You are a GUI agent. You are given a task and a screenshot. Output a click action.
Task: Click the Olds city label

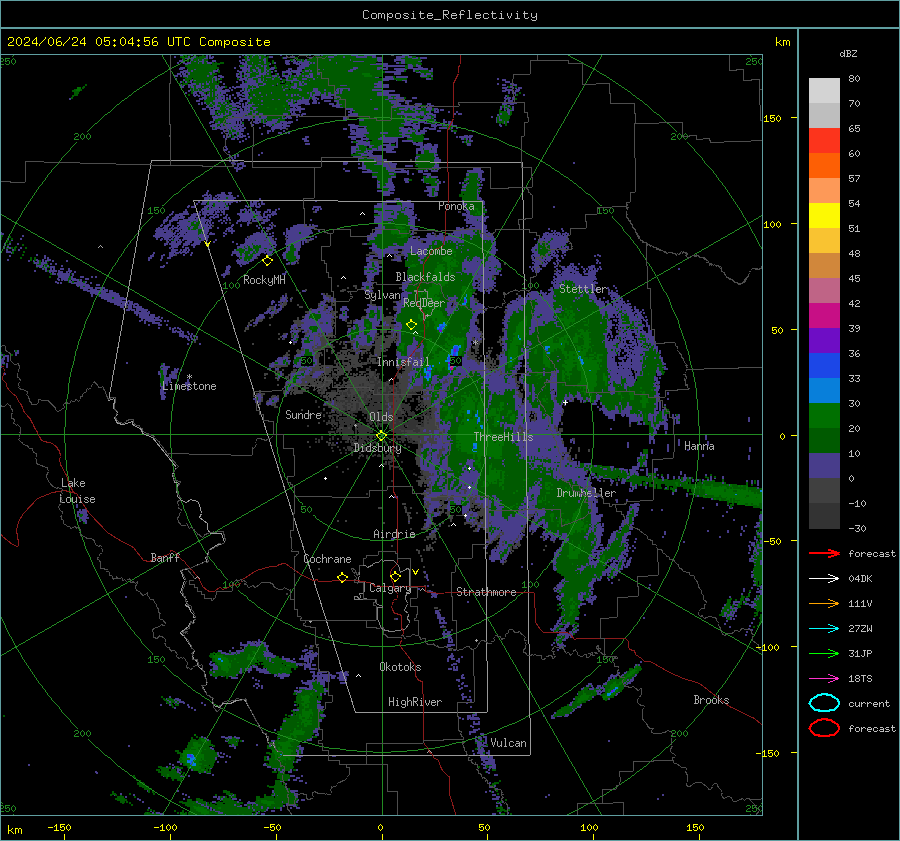click(381, 417)
